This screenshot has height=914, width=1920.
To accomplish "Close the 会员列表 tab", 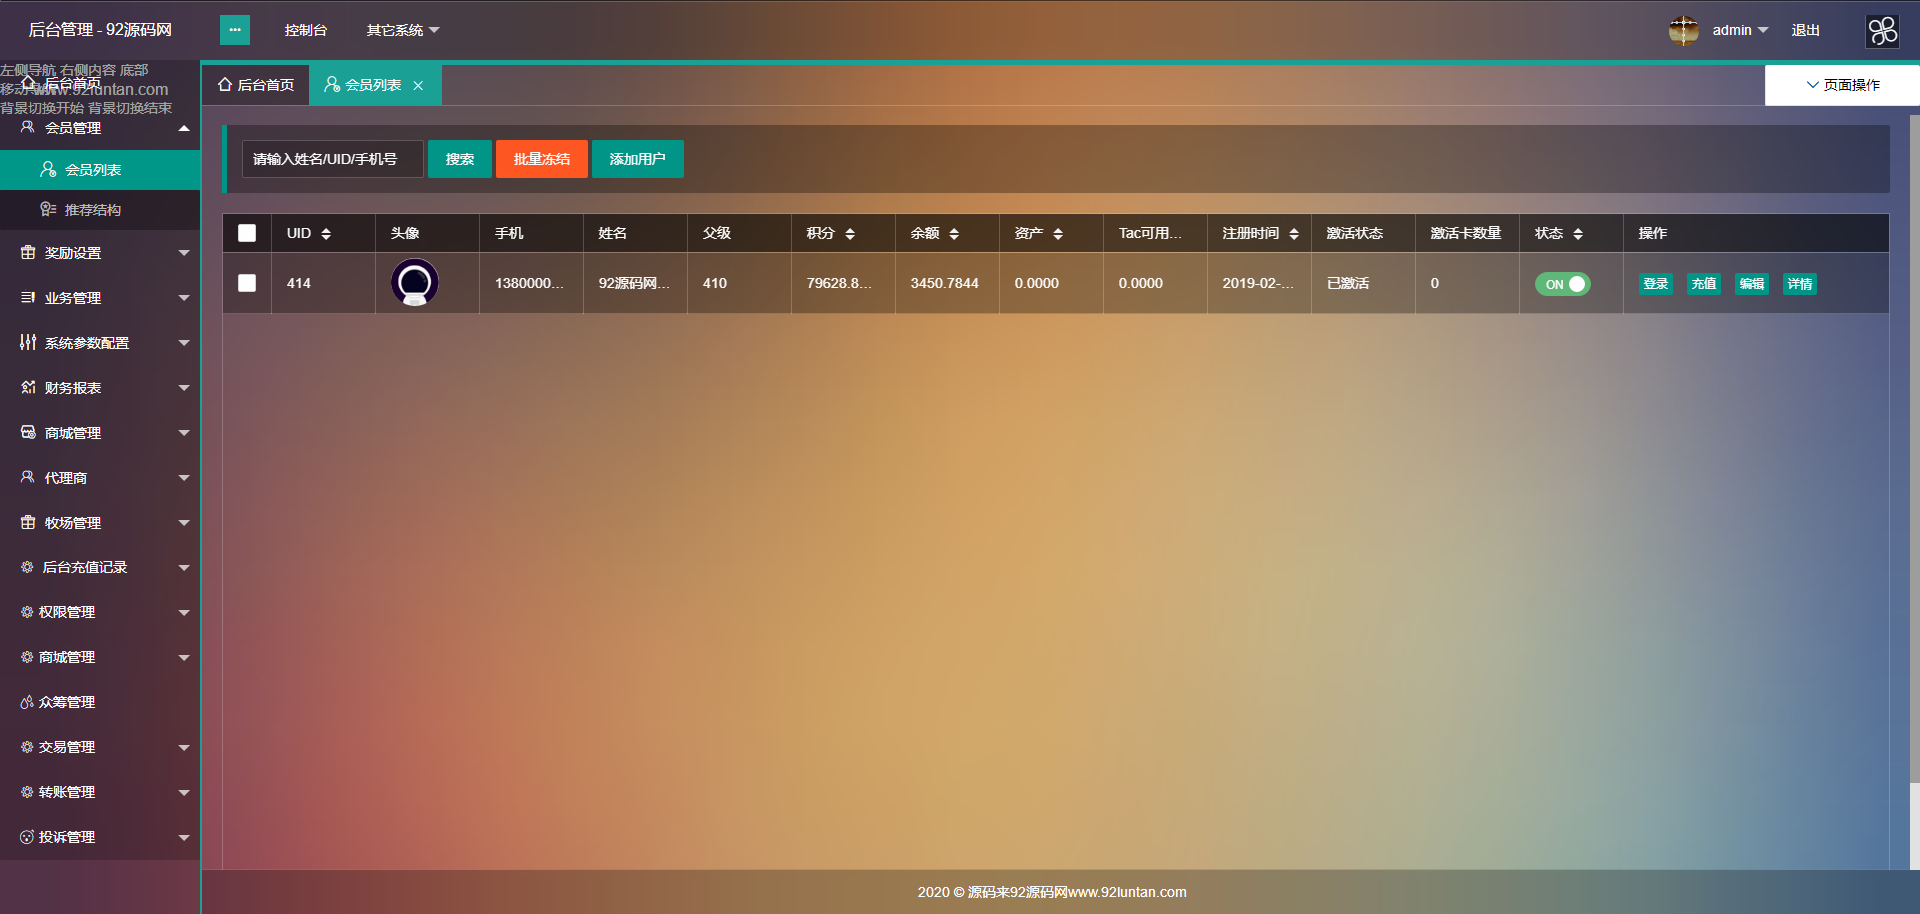I will [418, 86].
